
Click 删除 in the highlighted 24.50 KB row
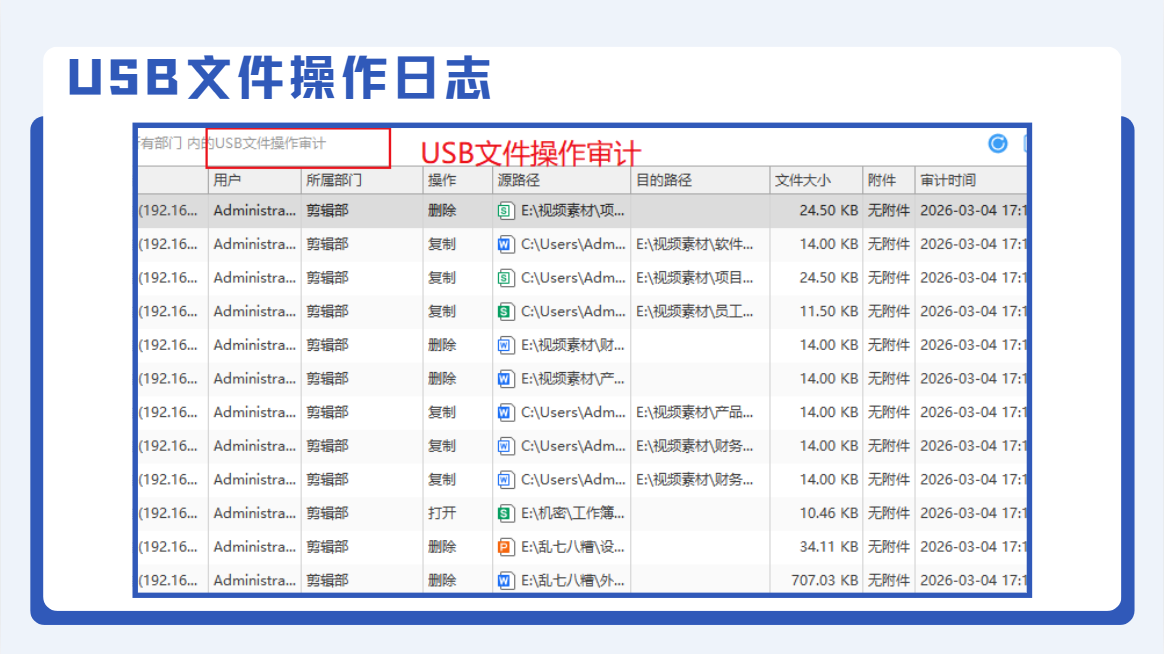(442, 211)
